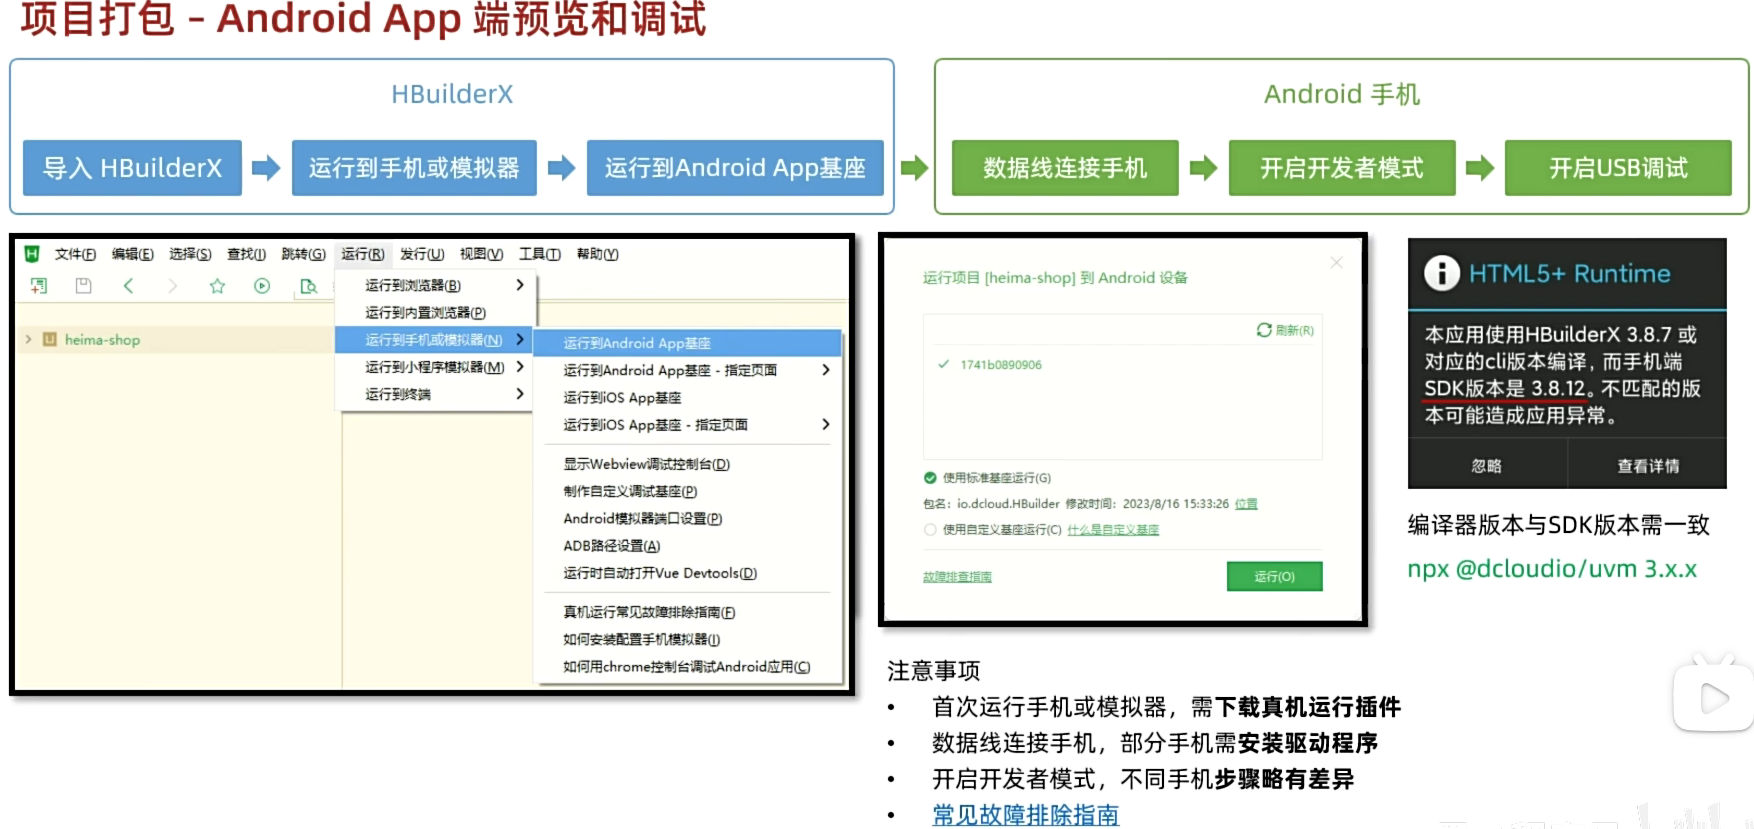Image resolution: width=1754 pixels, height=829 pixels.
Task: Open the 发行 menu in menu bar
Action: point(421,254)
